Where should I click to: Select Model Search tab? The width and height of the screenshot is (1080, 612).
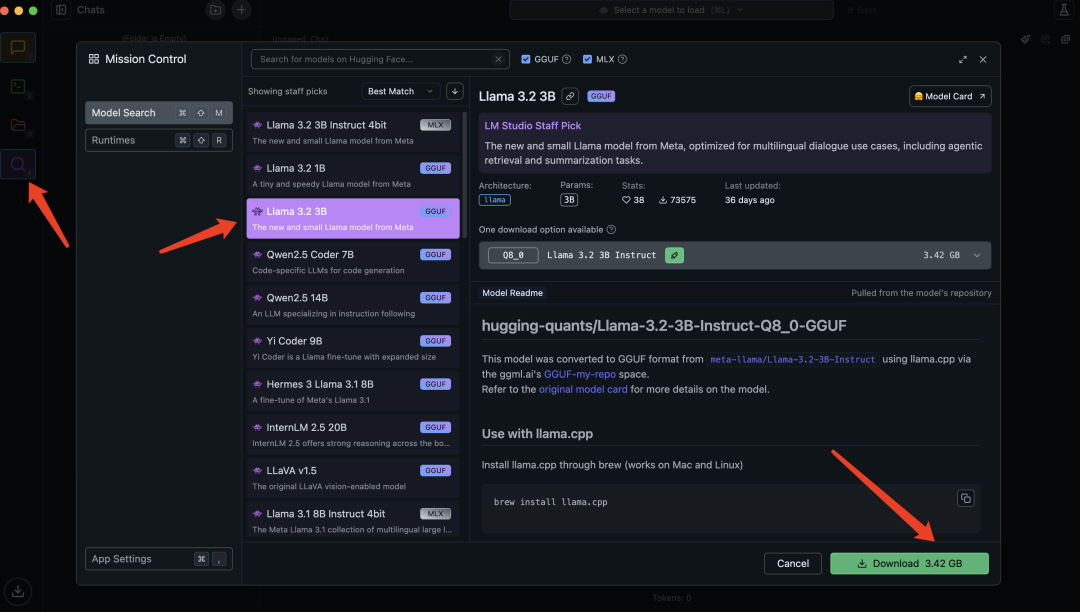[x=158, y=113]
